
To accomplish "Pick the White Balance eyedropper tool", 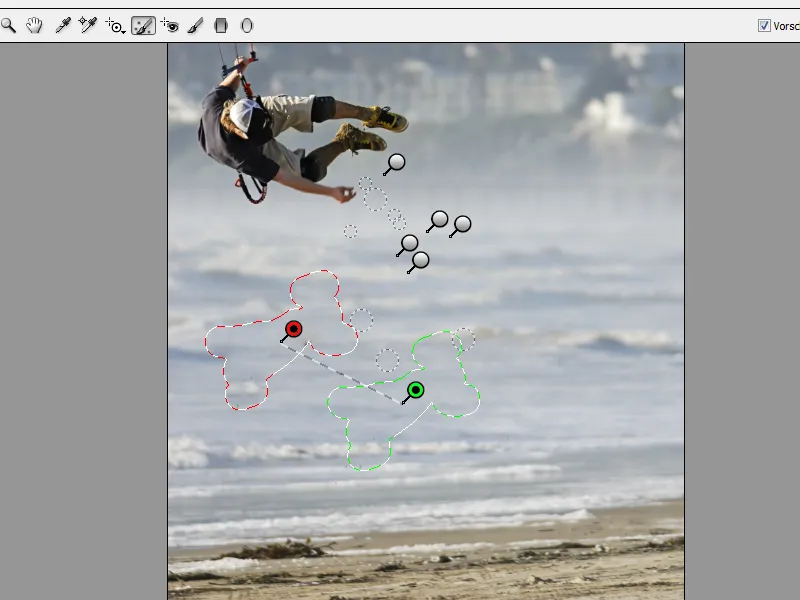I will (63, 25).
